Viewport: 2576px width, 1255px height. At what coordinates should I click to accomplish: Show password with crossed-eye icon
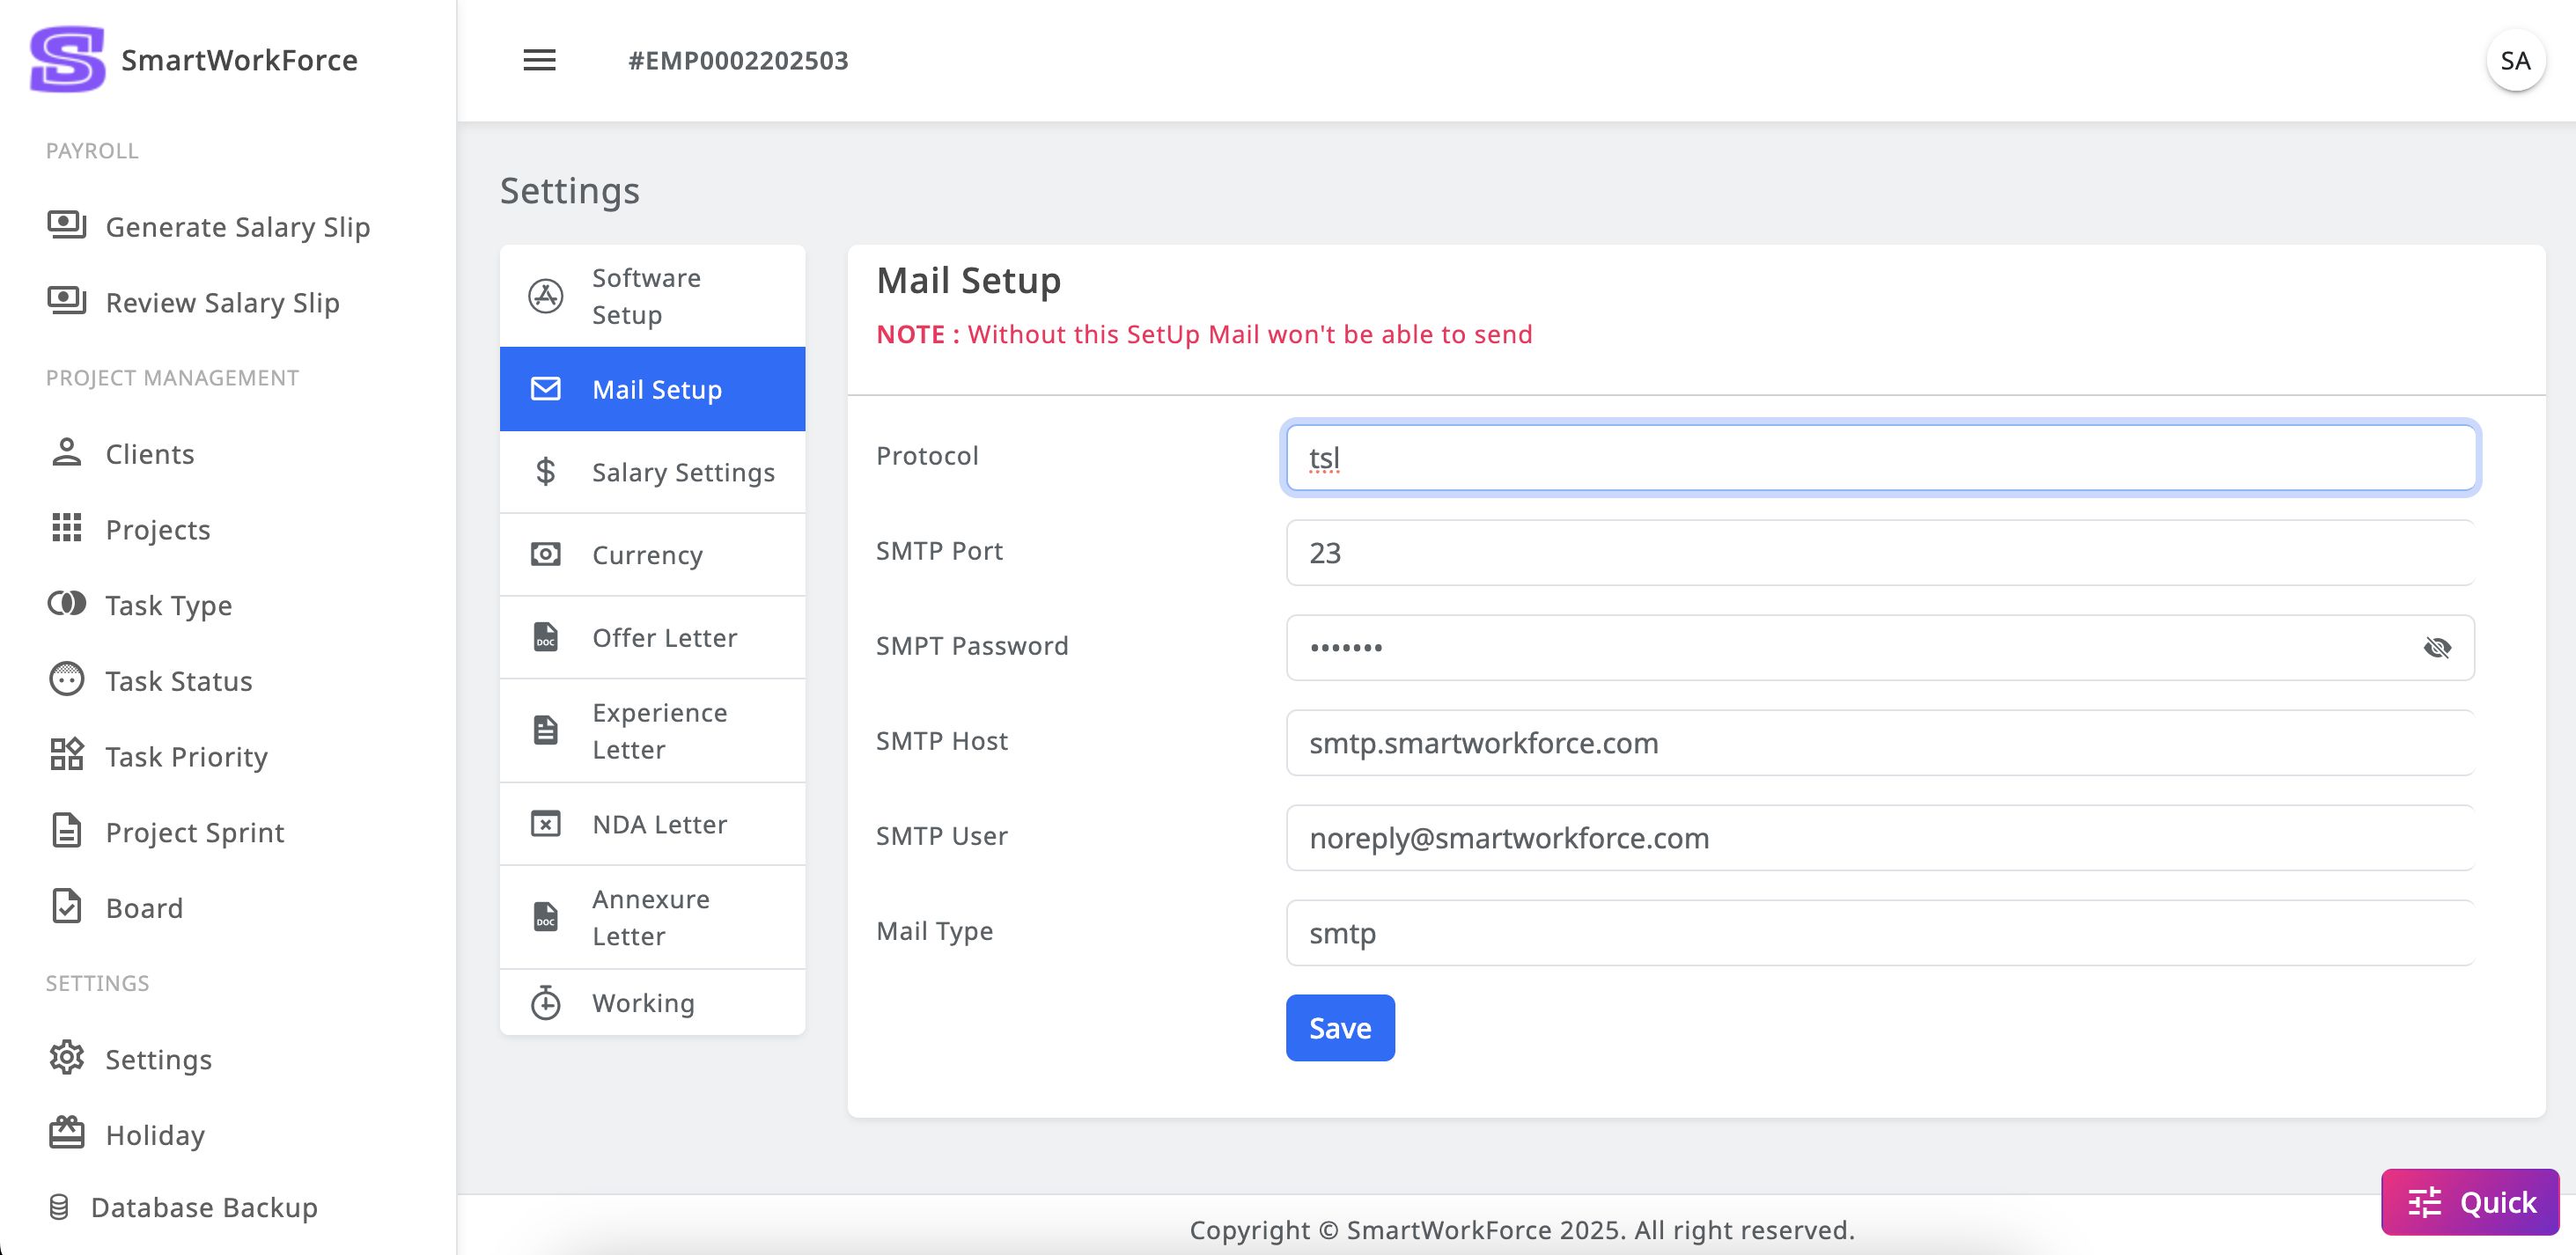point(2437,648)
